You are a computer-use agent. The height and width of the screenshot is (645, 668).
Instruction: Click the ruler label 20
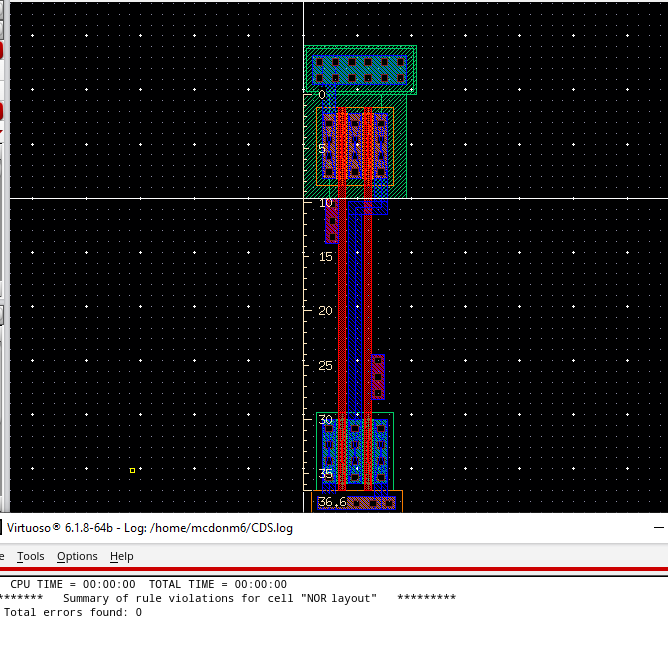tap(325, 311)
